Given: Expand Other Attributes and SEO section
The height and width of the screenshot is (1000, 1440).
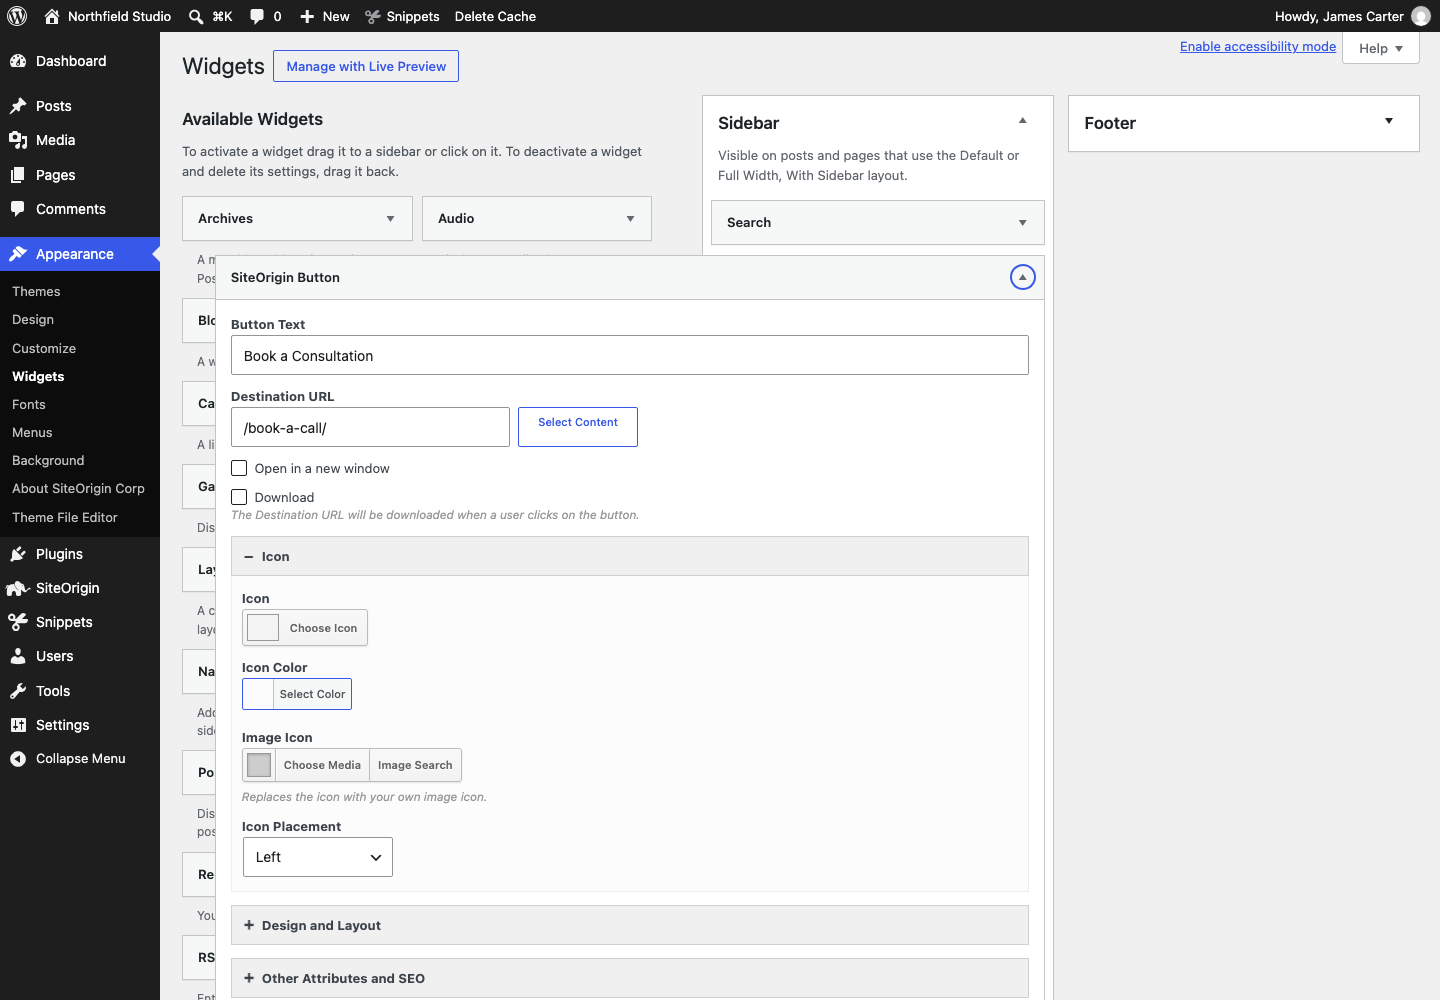Looking at the screenshot, I should [x=630, y=978].
